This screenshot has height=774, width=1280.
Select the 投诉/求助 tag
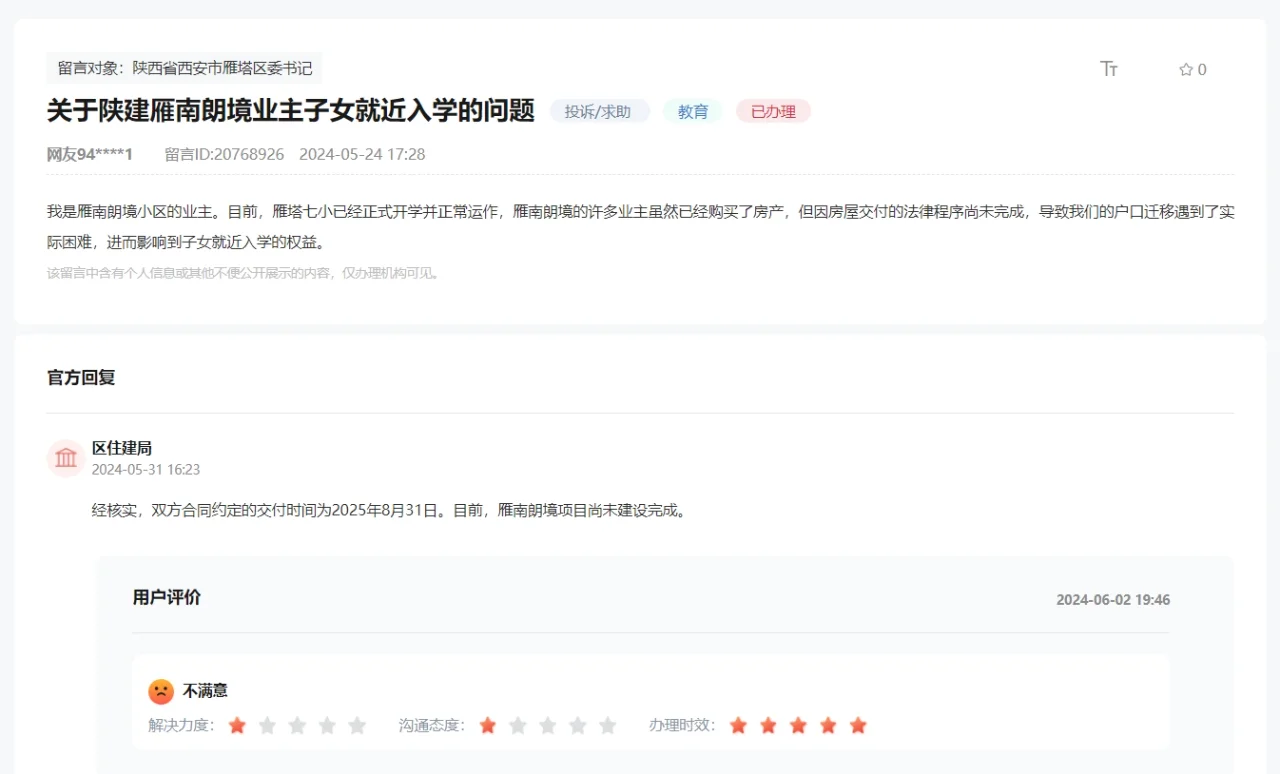click(x=598, y=111)
